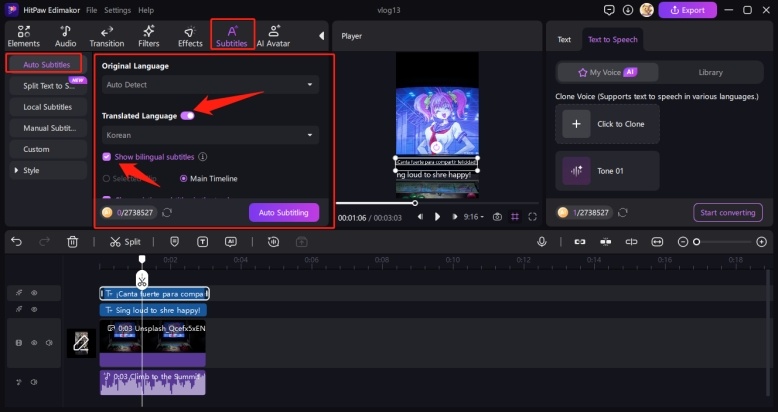Zoom out the timeline with the minus icon
Image resolution: width=778 pixels, height=413 pixels.
(683, 242)
